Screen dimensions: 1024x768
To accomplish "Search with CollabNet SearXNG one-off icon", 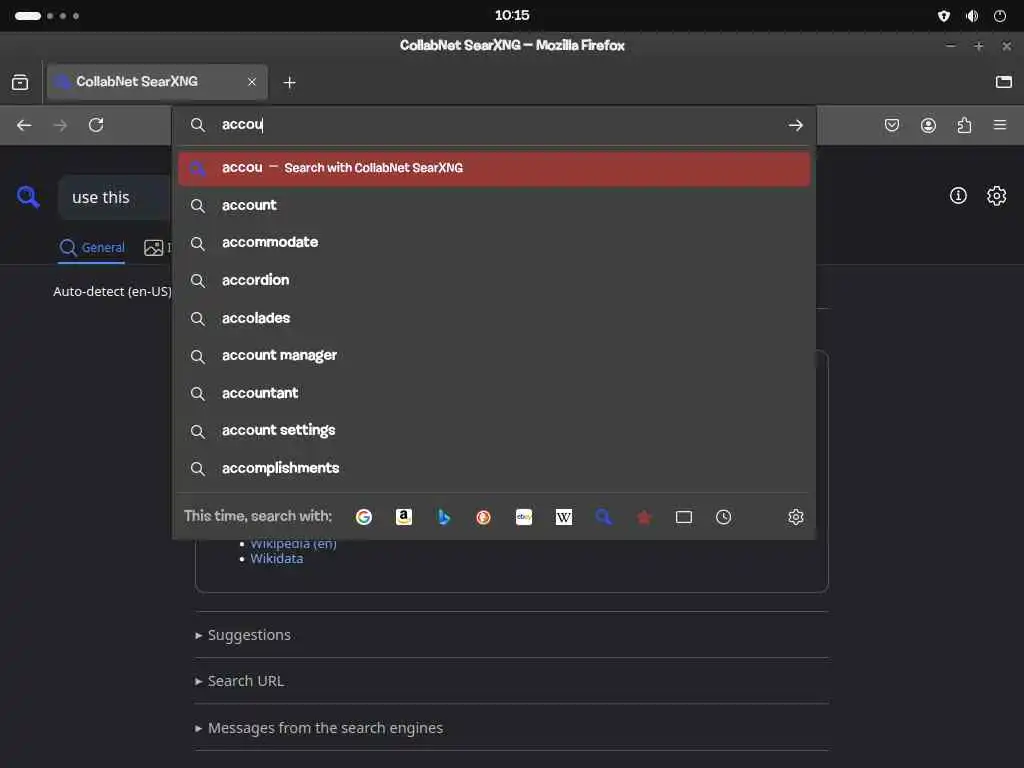I will tap(603, 517).
